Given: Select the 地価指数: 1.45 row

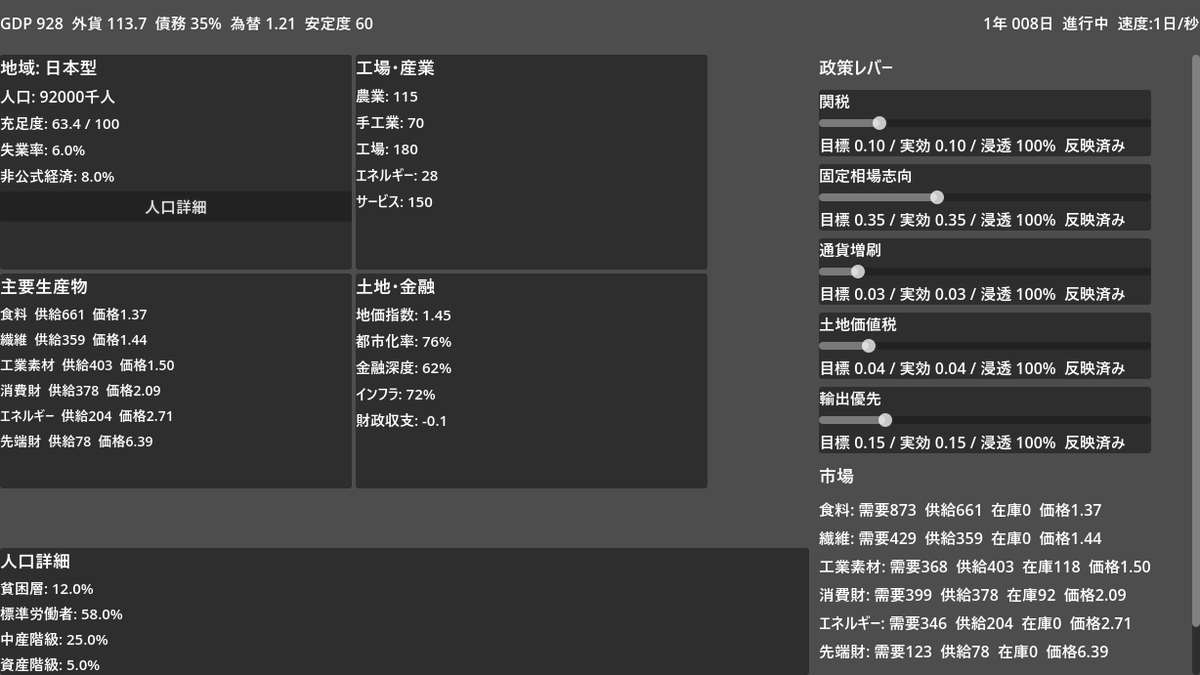Looking at the screenshot, I should point(404,315).
